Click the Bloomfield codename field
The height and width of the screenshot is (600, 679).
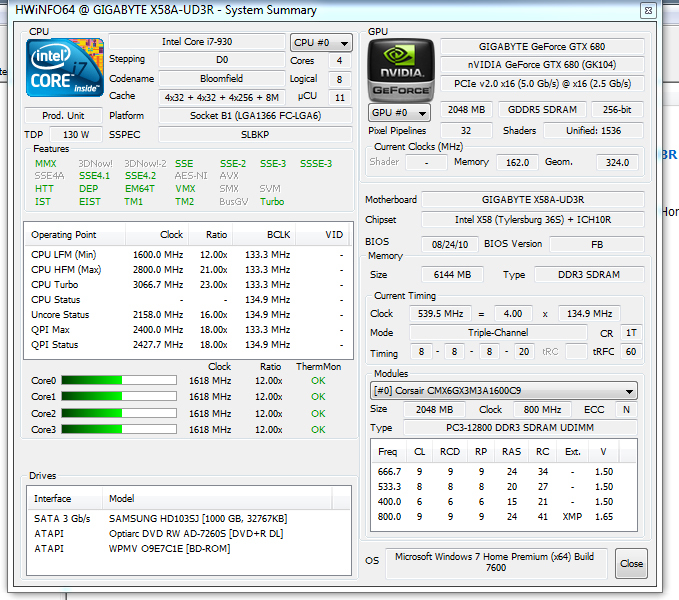221,78
